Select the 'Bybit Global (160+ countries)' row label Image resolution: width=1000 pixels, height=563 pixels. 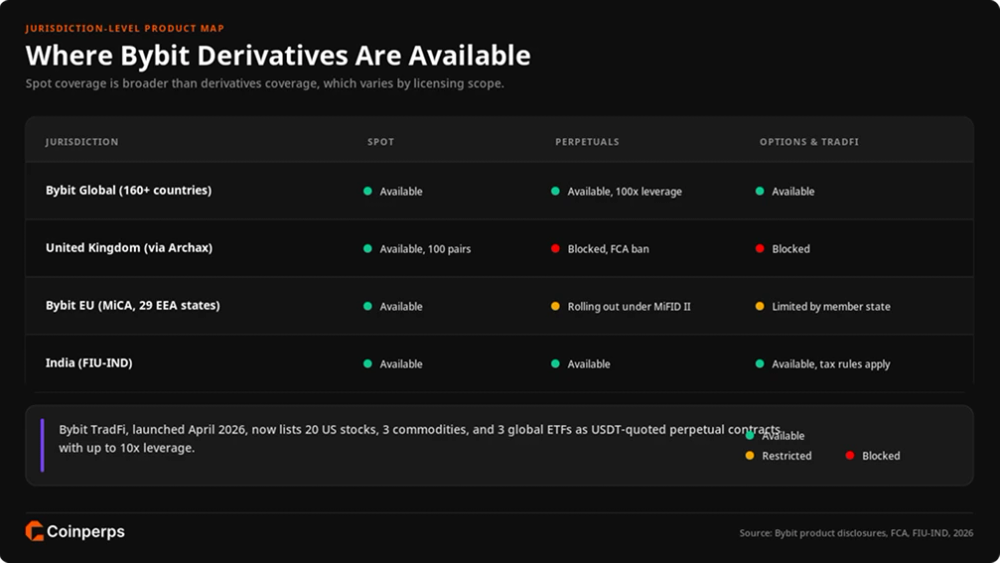(x=128, y=190)
